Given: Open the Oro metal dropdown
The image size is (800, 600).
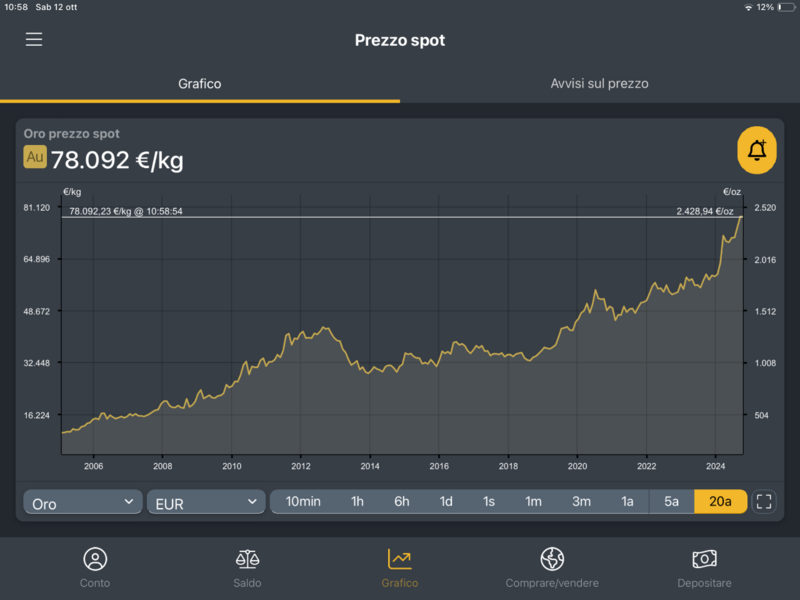Looking at the screenshot, I should (84, 503).
